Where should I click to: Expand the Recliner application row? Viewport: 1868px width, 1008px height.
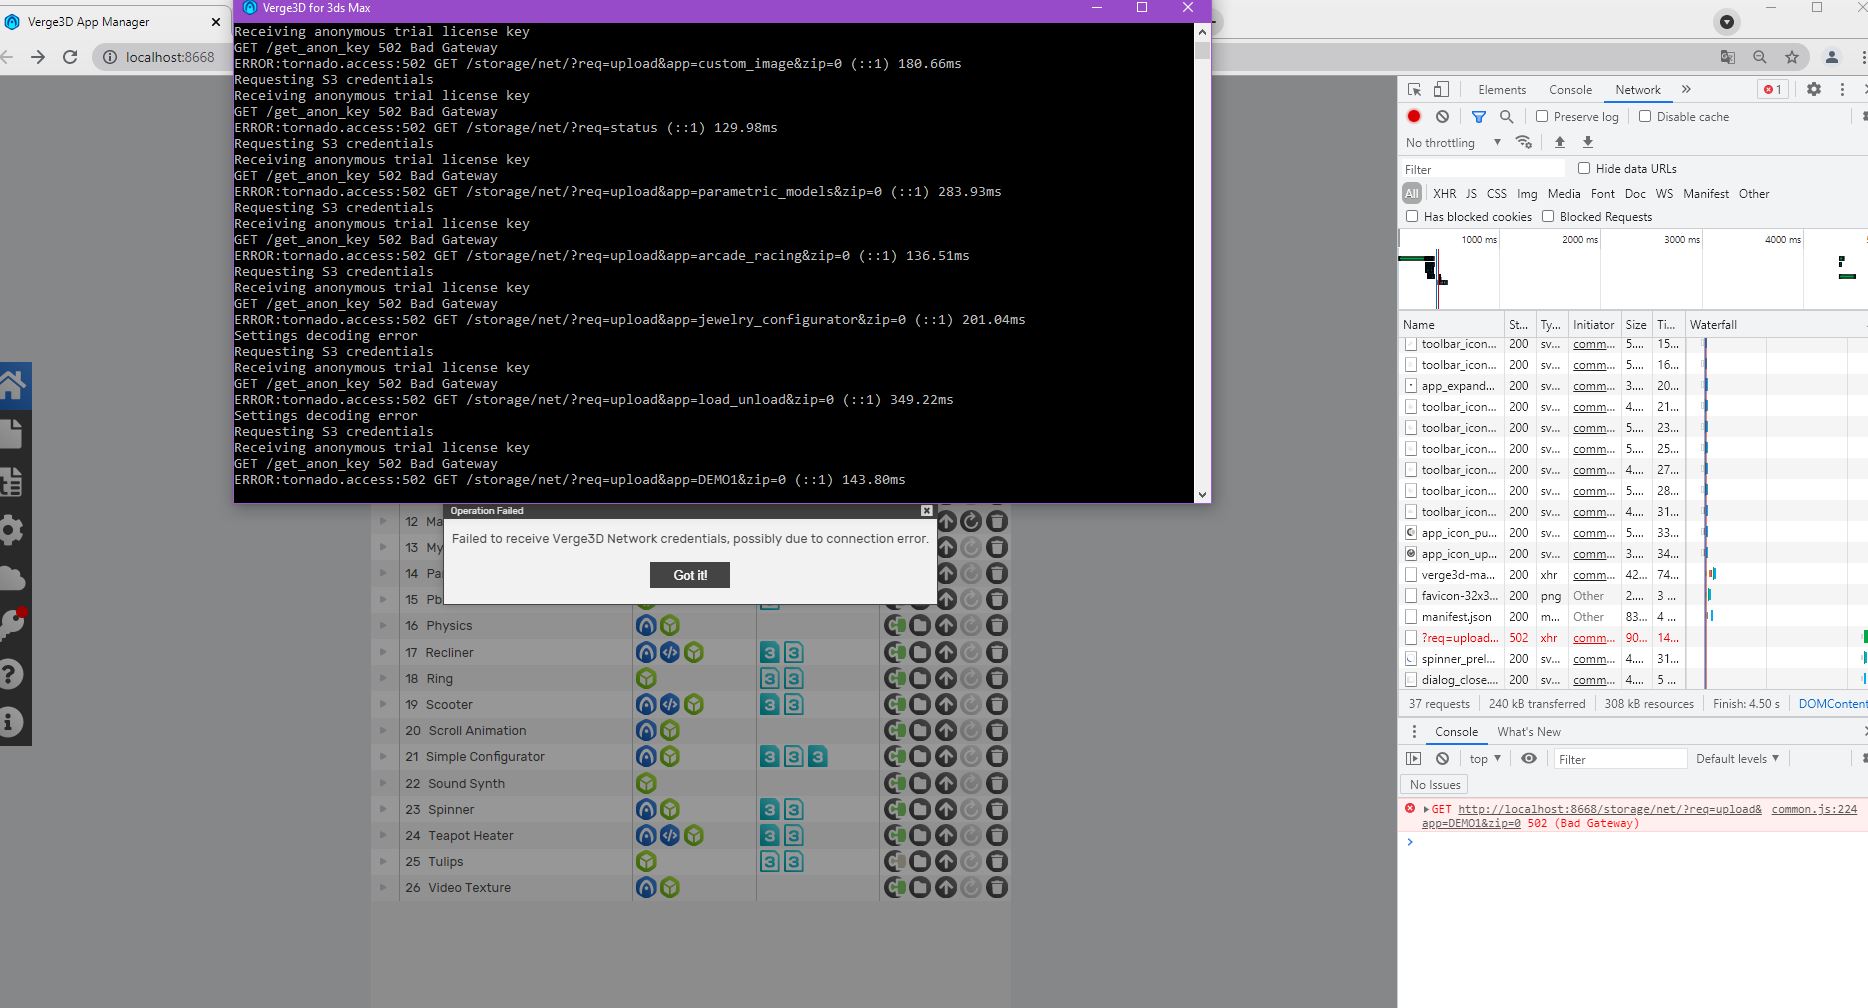383,651
